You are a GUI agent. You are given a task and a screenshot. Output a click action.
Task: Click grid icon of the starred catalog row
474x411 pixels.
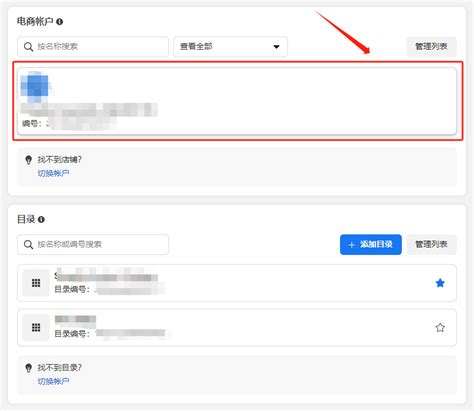pos(36,283)
